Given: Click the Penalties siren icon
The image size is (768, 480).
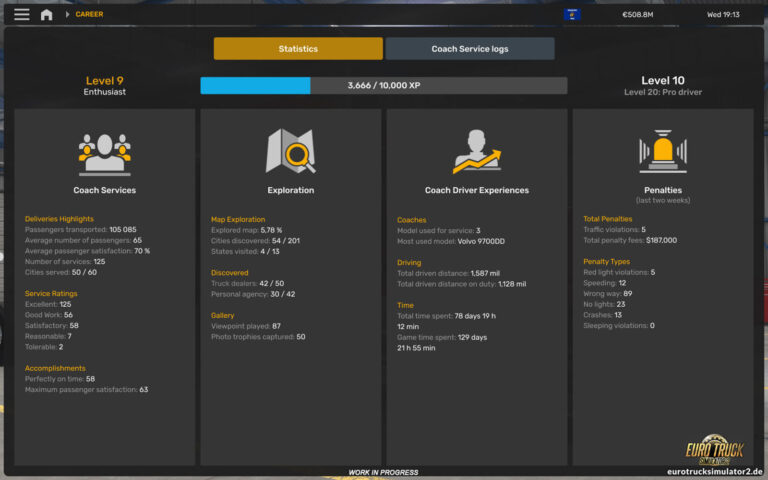Looking at the screenshot, I should [x=662, y=151].
